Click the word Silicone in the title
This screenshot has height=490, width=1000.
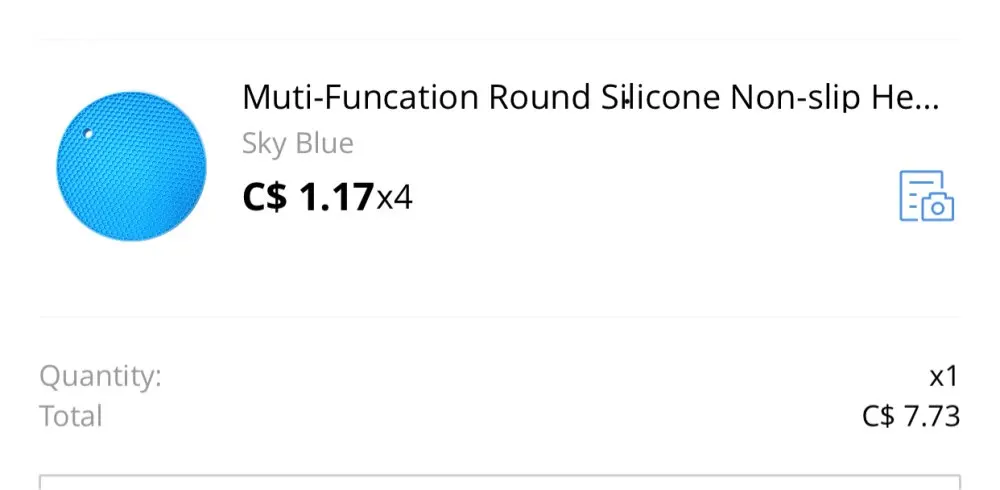point(661,98)
